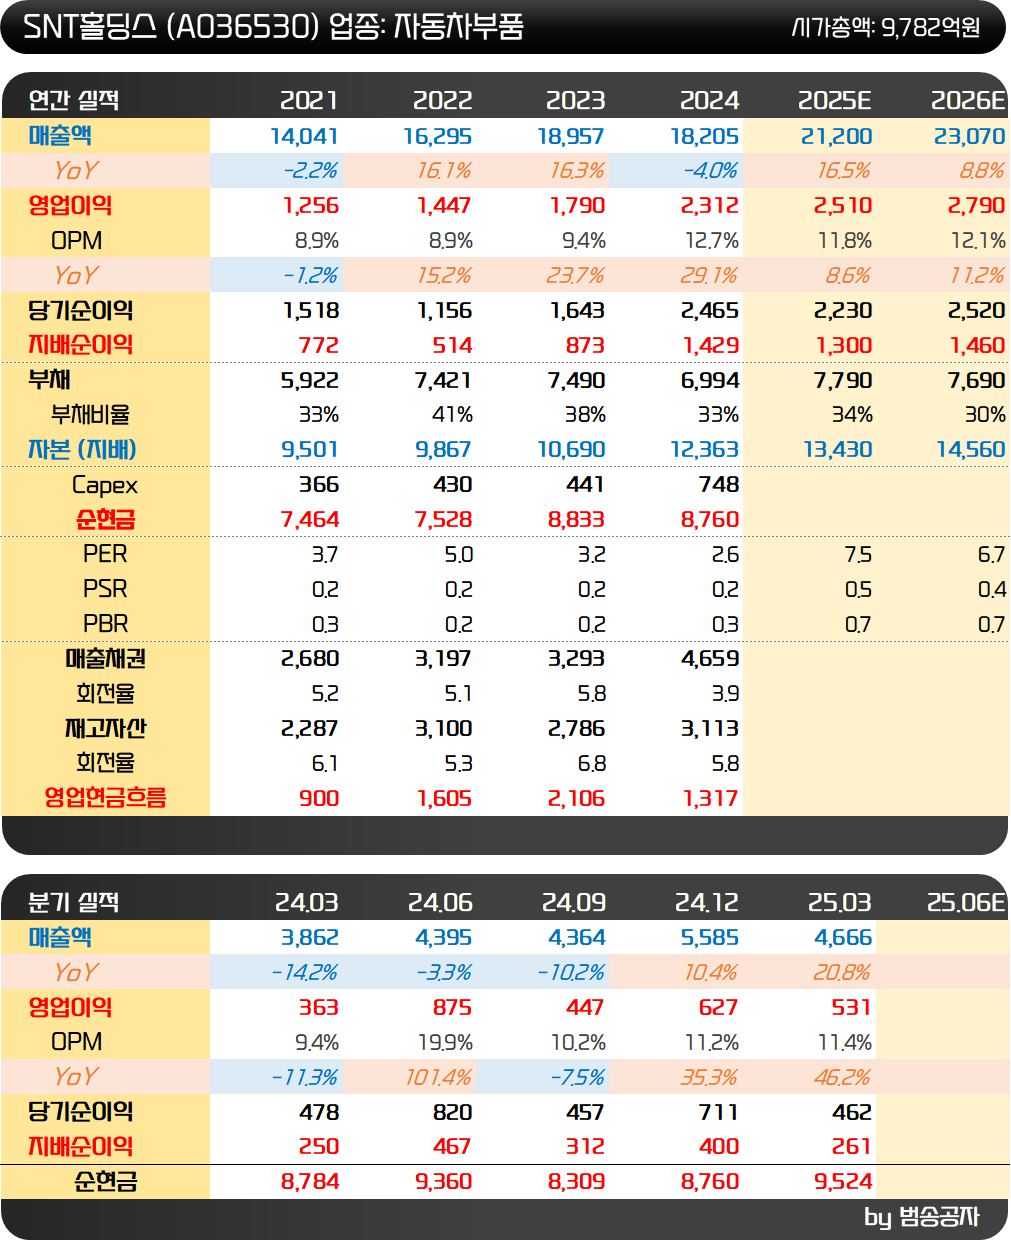Click 매출채권 value 4,659
The image size is (1011, 1240).
tap(710, 659)
